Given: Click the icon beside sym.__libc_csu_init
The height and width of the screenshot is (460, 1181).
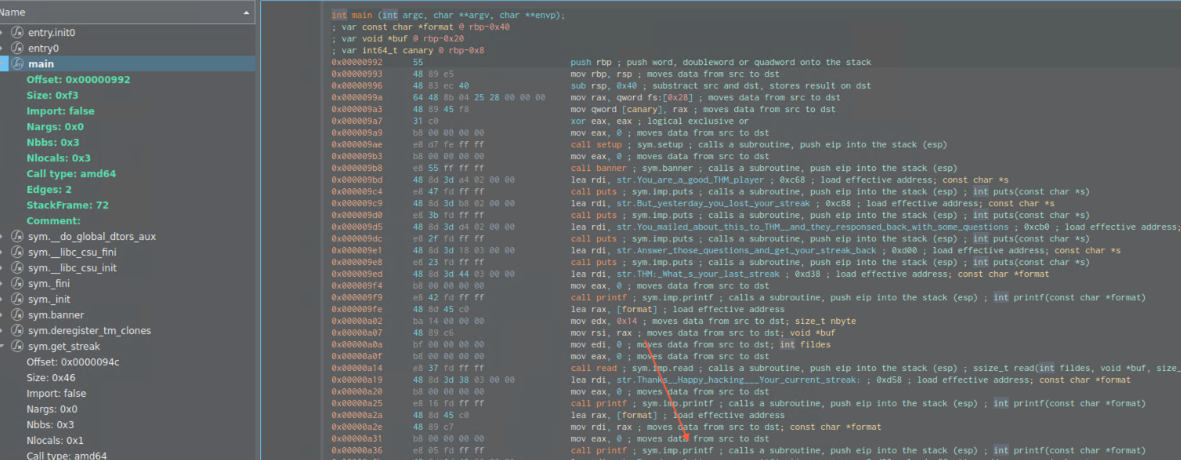Looking at the screenshot, I should click(x=17, y=268).
